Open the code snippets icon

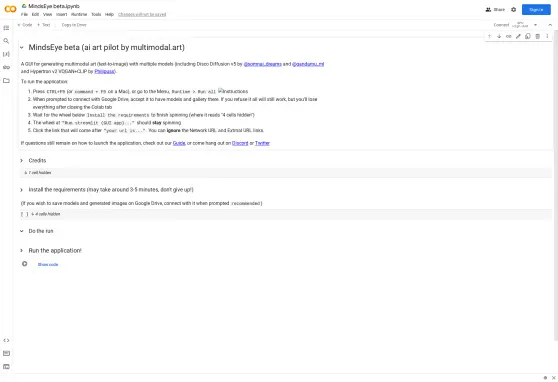click(x=6, y=340)
